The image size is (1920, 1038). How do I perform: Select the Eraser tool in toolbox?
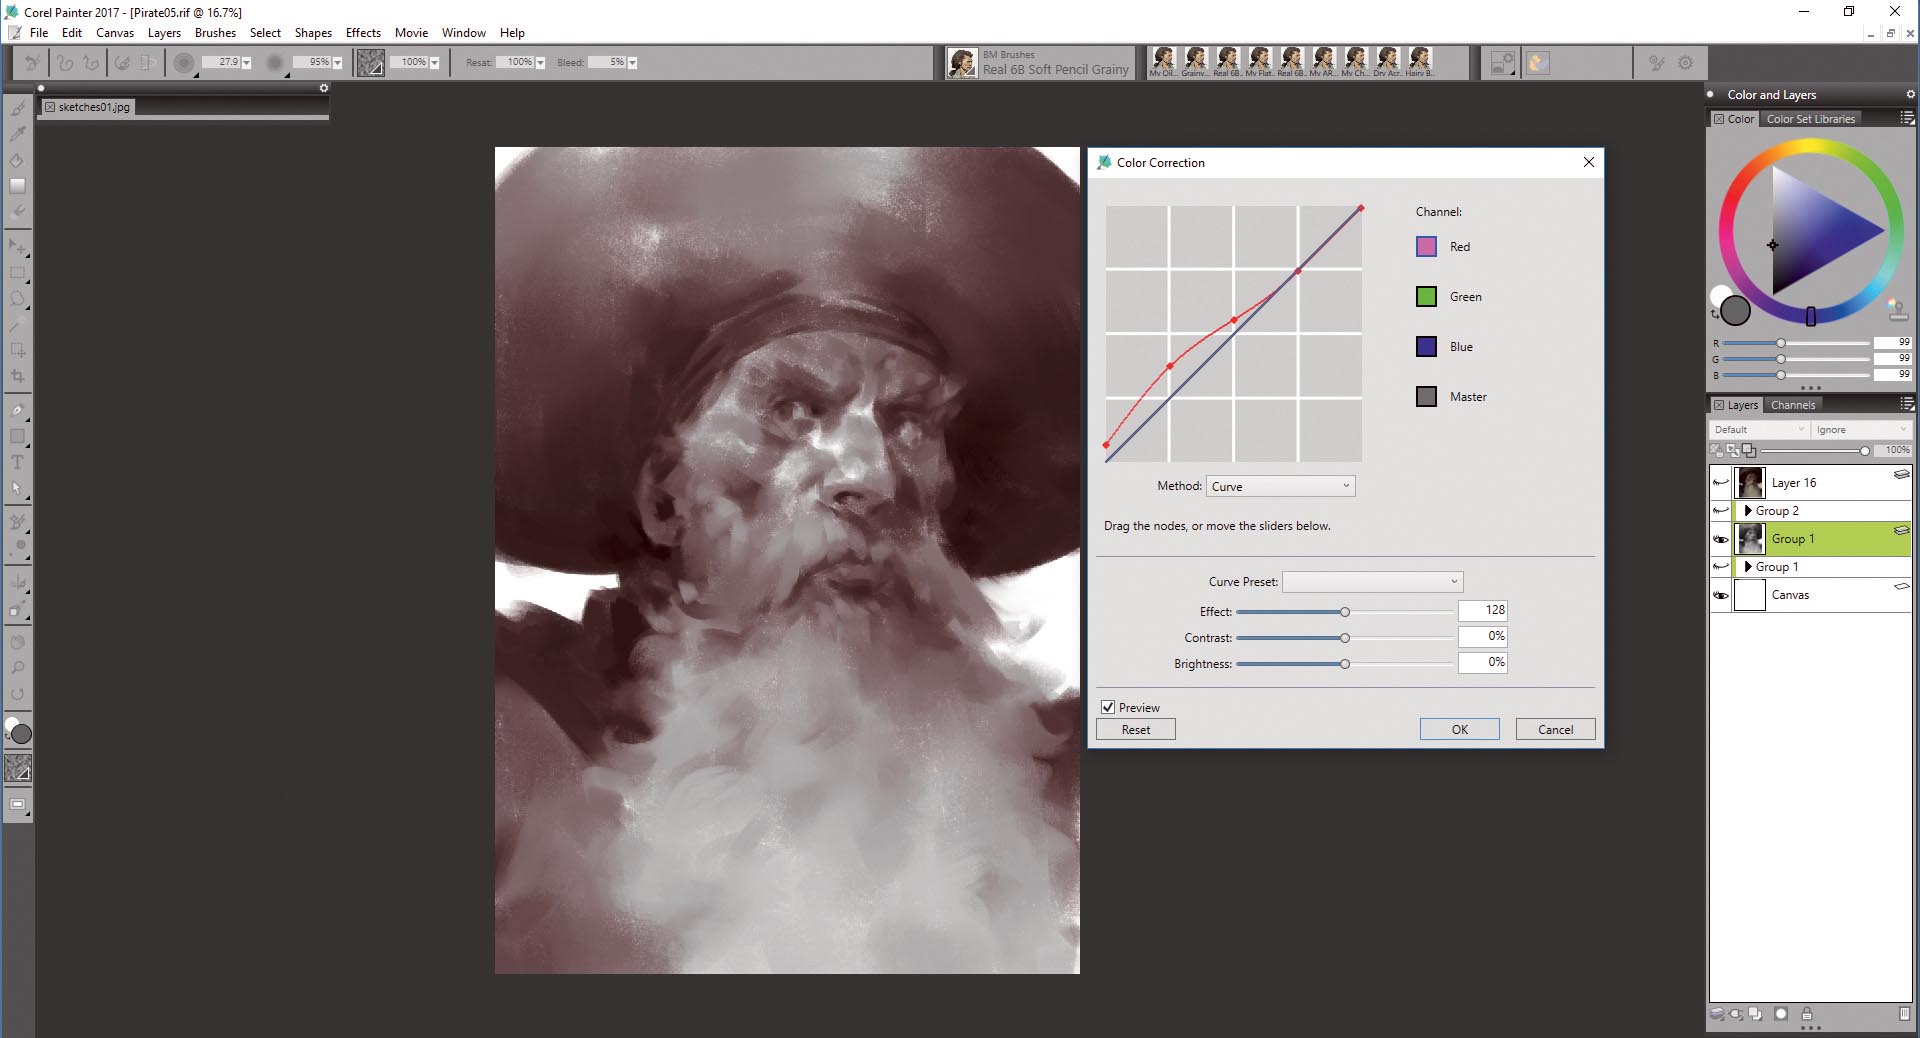[17, 212]
